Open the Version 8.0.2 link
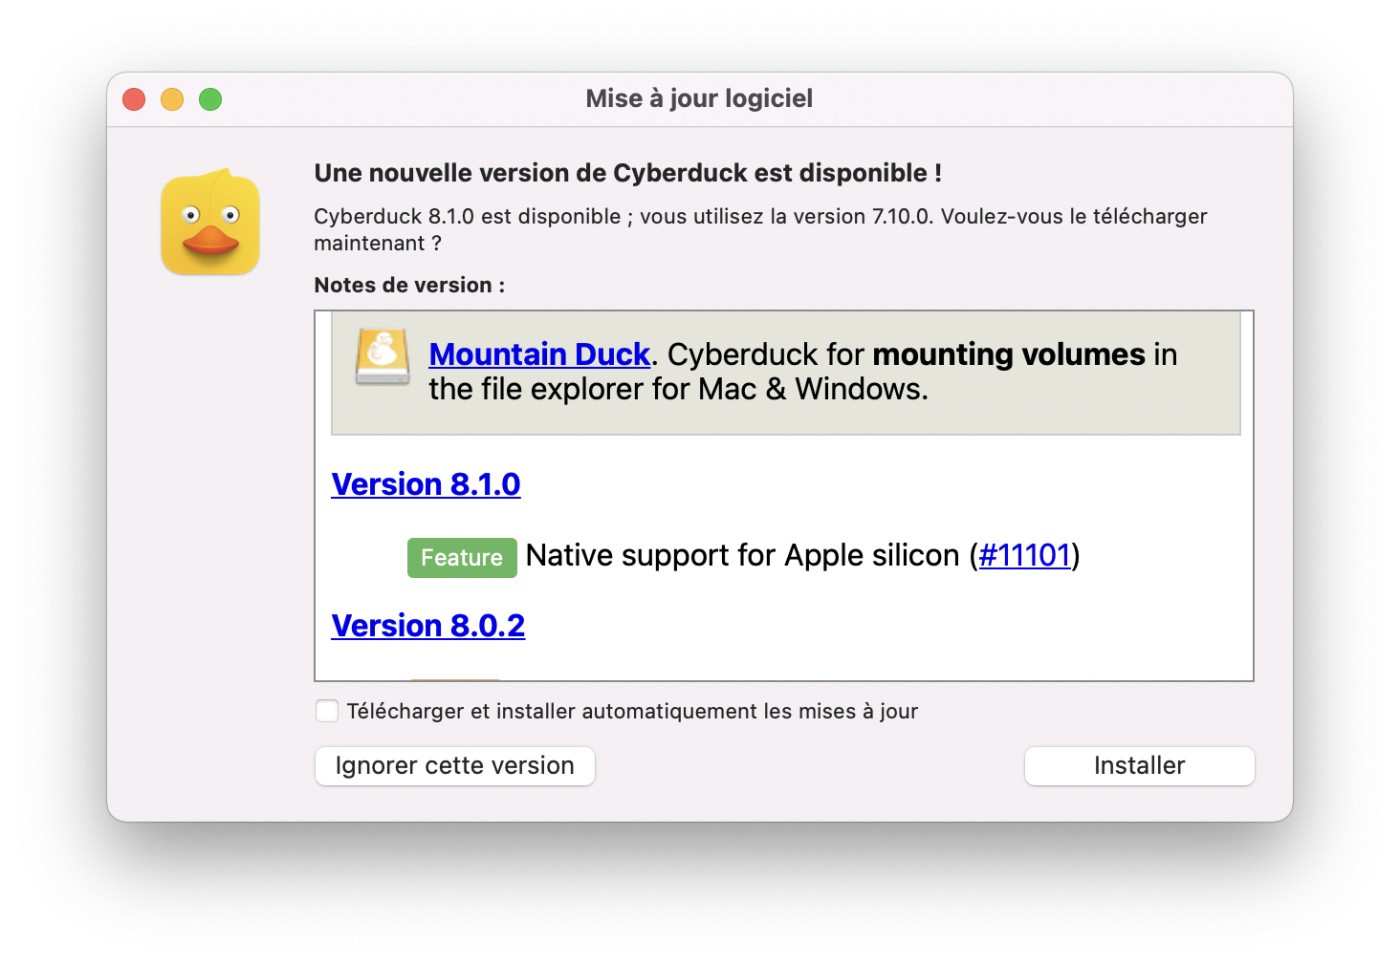Image resolution: width=1400 pixels, height=963 pixels. point(428,625)
